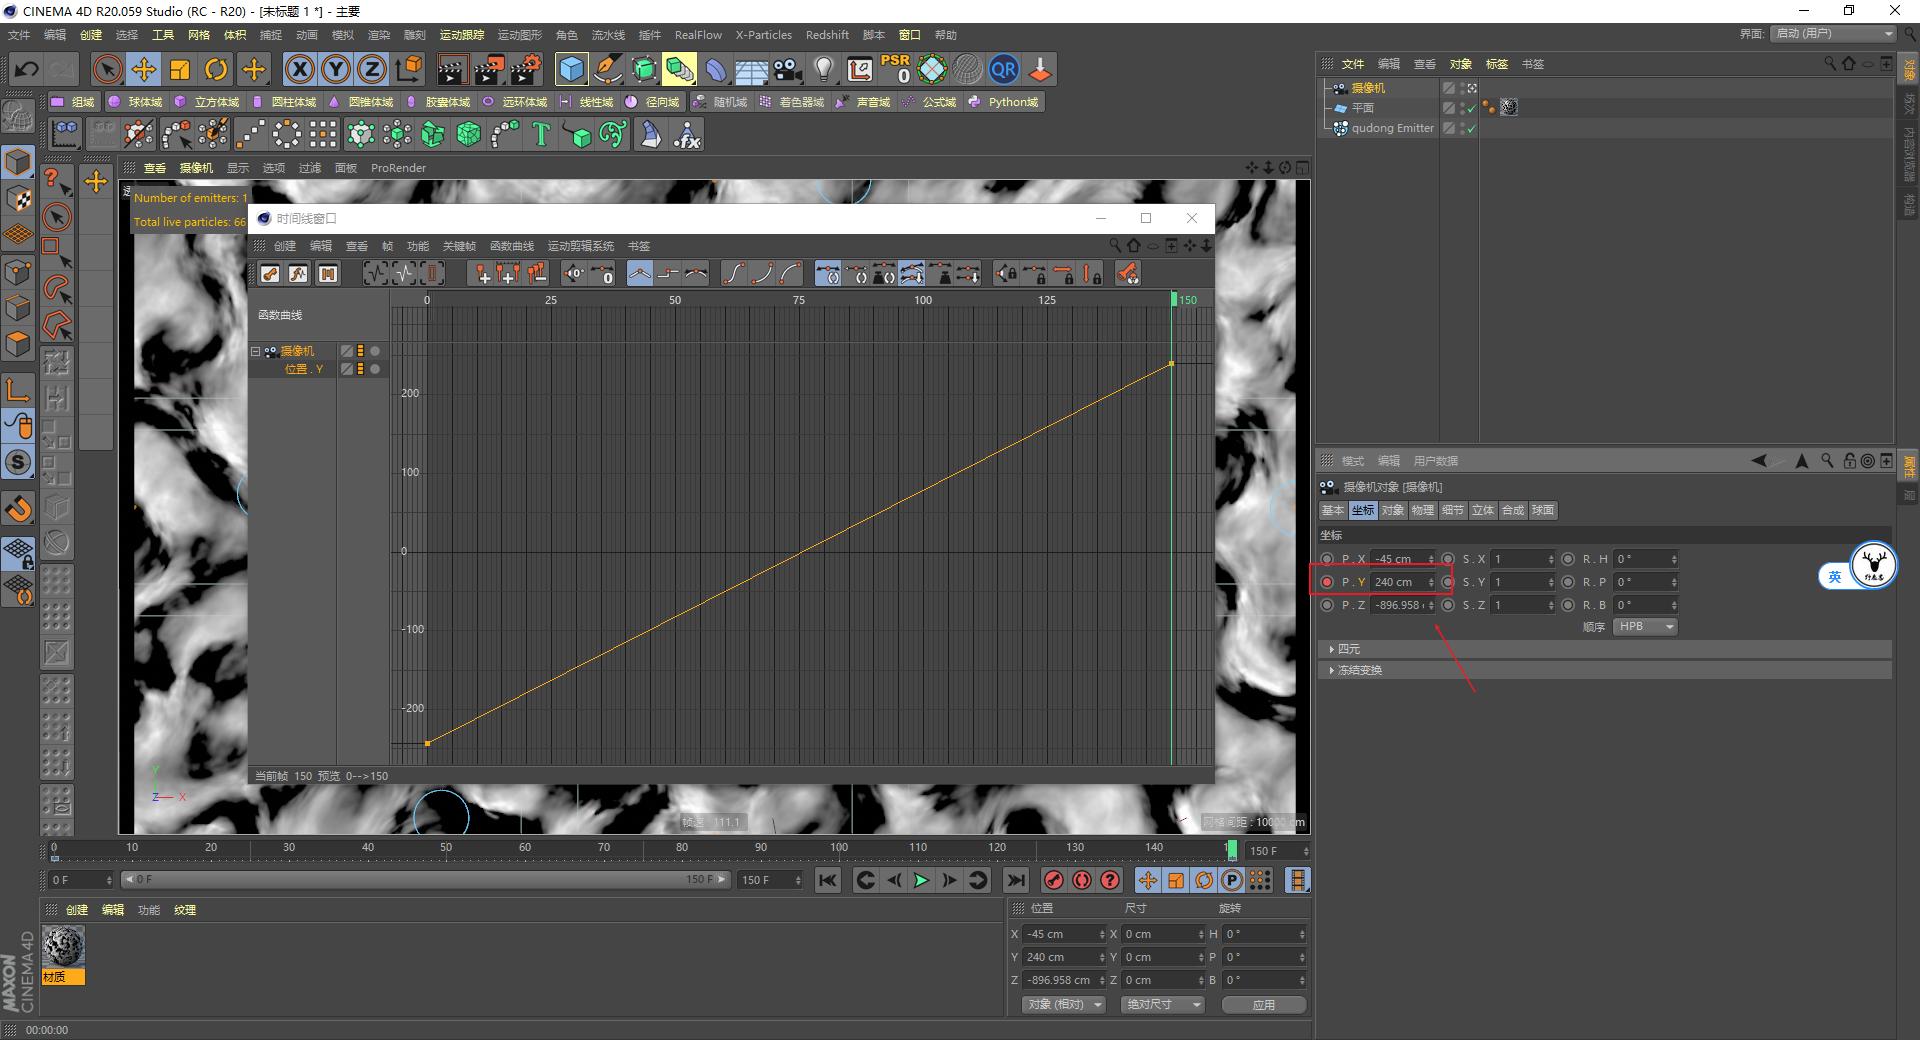Expand the 四元 section in attributes
Image resolution: width=1920 pixels, height=1040 pixels.
tap(1348, 648)
